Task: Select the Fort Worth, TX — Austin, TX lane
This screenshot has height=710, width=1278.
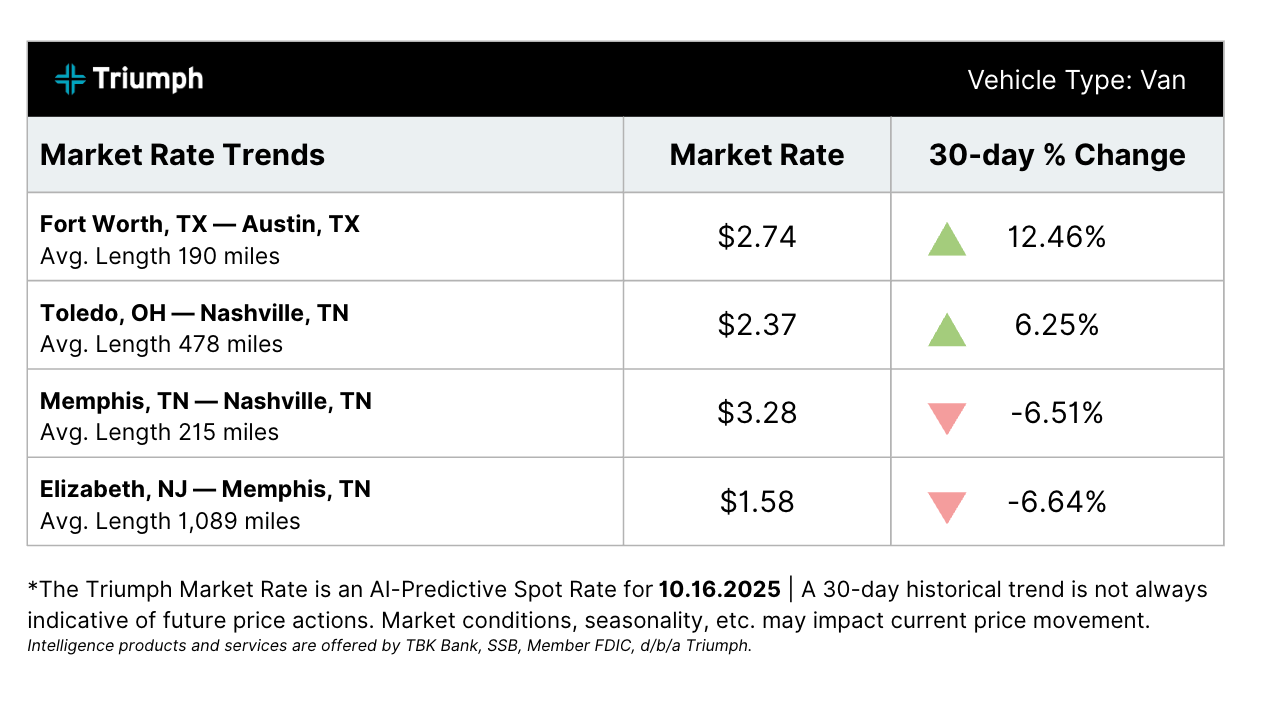Action: point(200,225)
